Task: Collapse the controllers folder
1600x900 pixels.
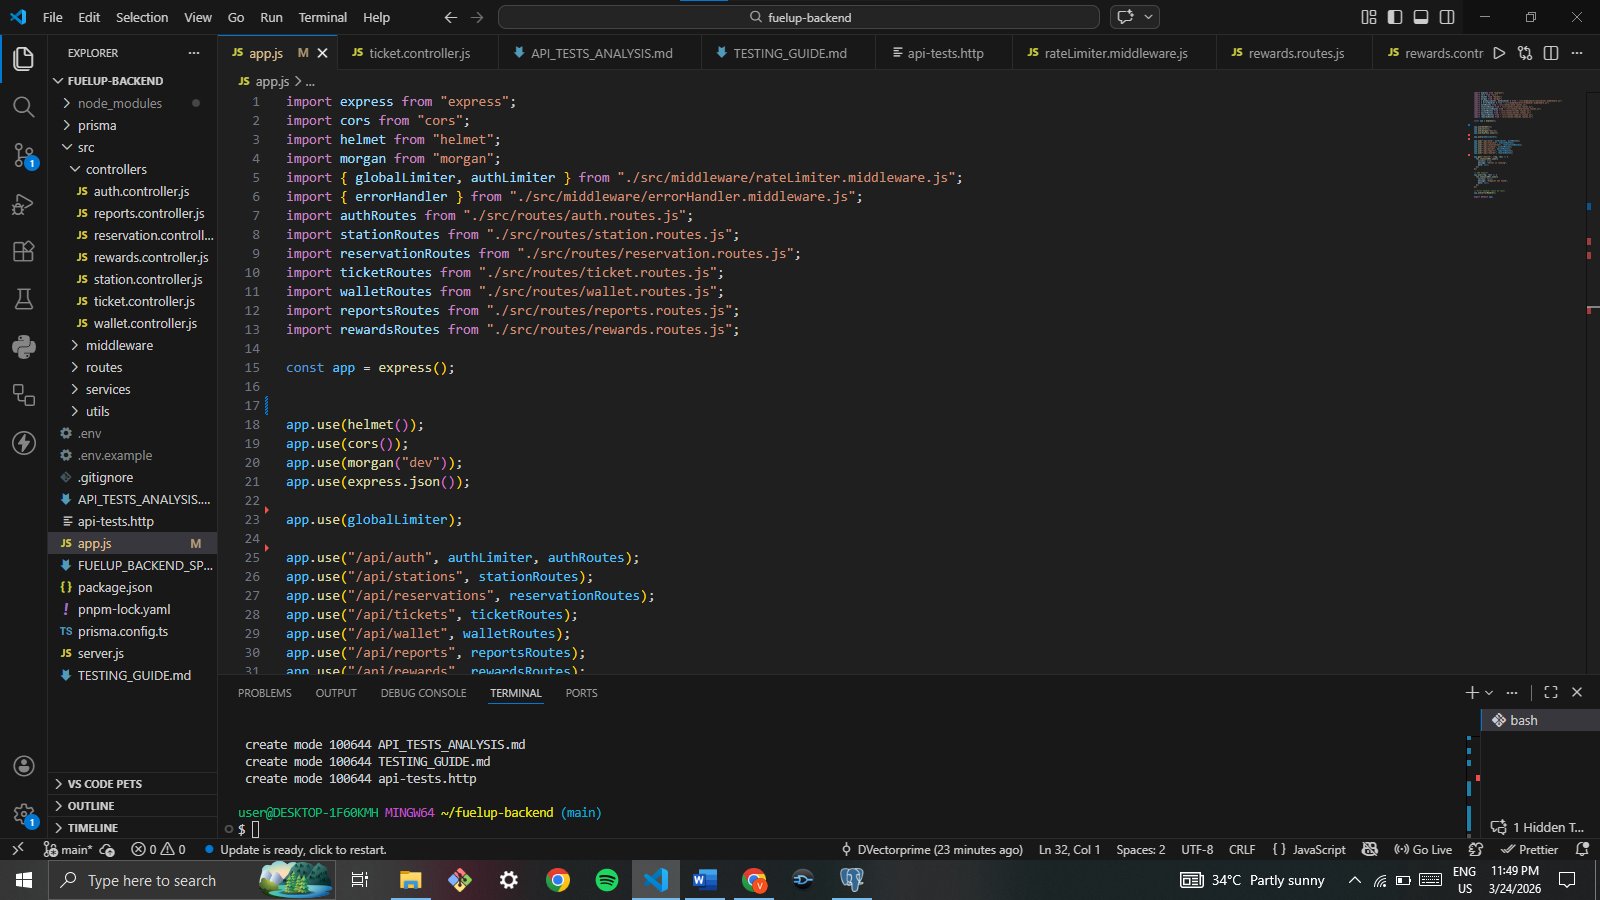Action: (115, 169)
